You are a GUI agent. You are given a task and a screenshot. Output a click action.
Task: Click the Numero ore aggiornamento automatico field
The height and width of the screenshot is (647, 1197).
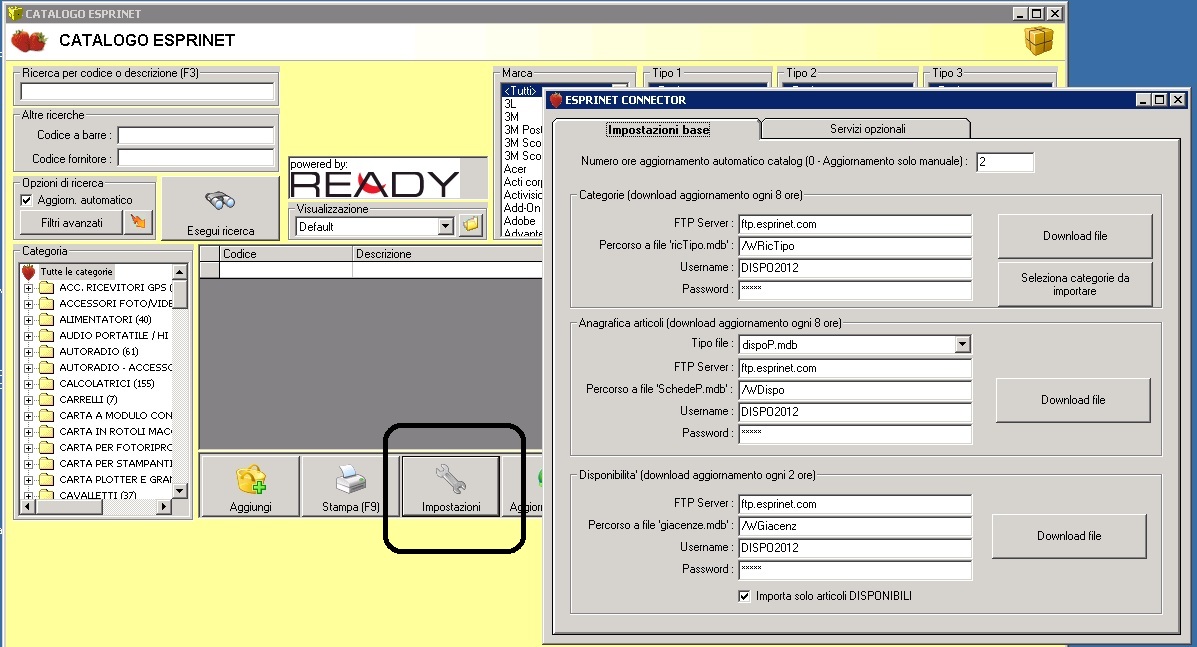tap(1005, 162)
